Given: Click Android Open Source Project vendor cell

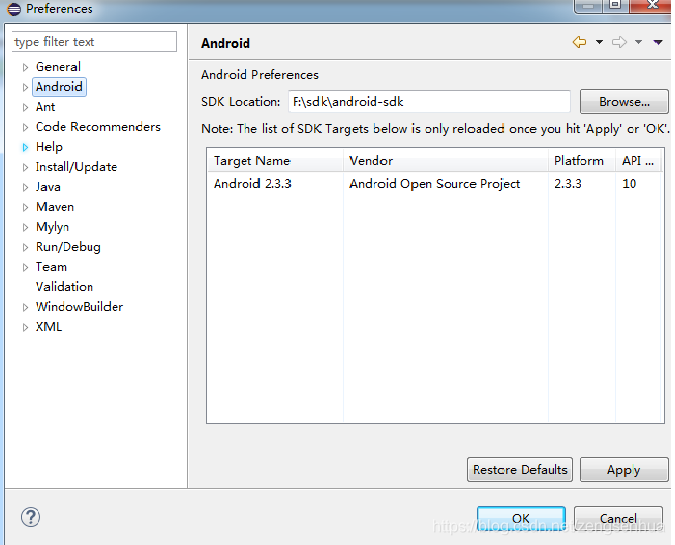Looking at the screenshot, I should click(x=434, y=184).
